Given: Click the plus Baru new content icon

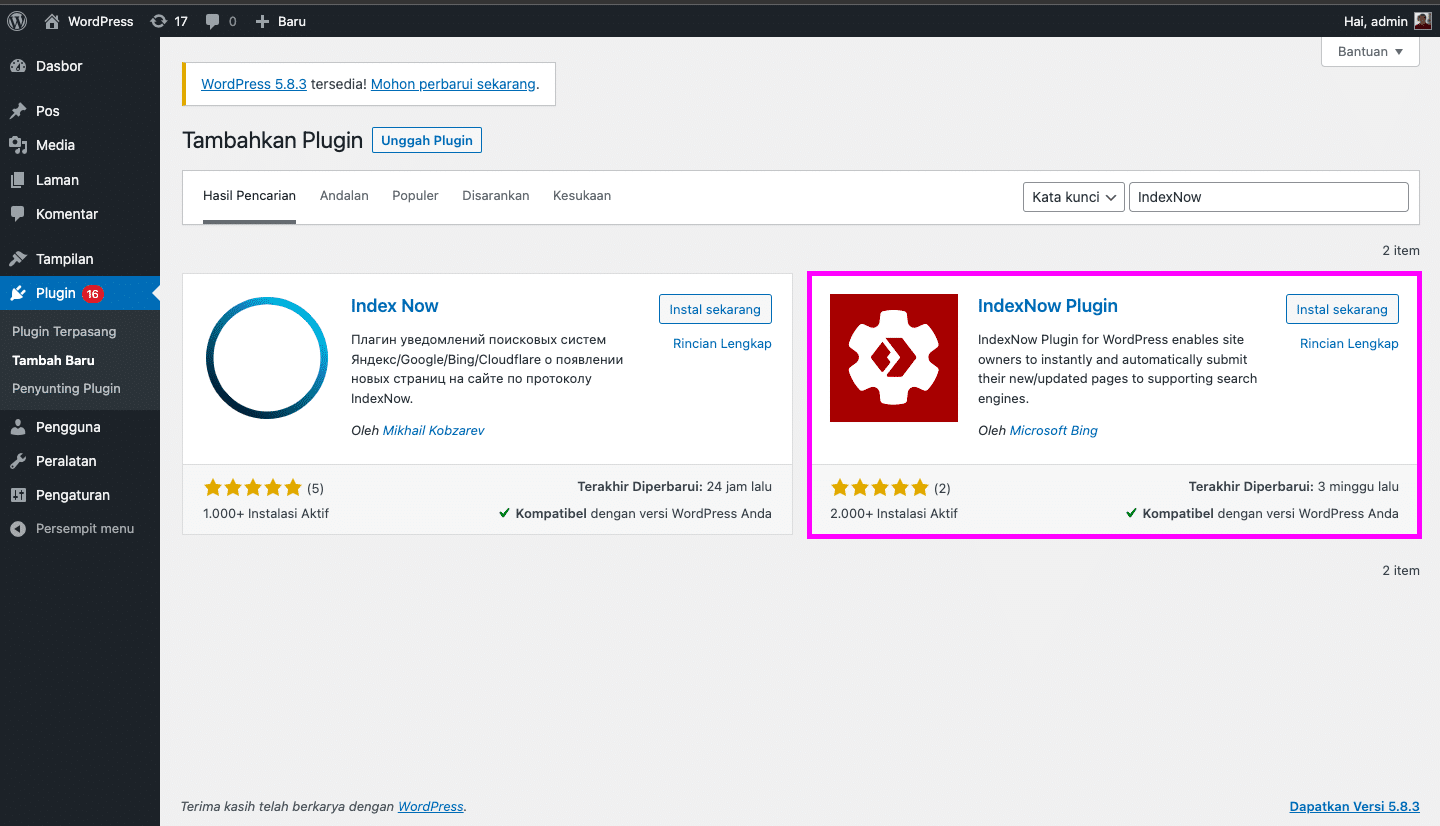Looking at the screenshot, I should (262, 21).
